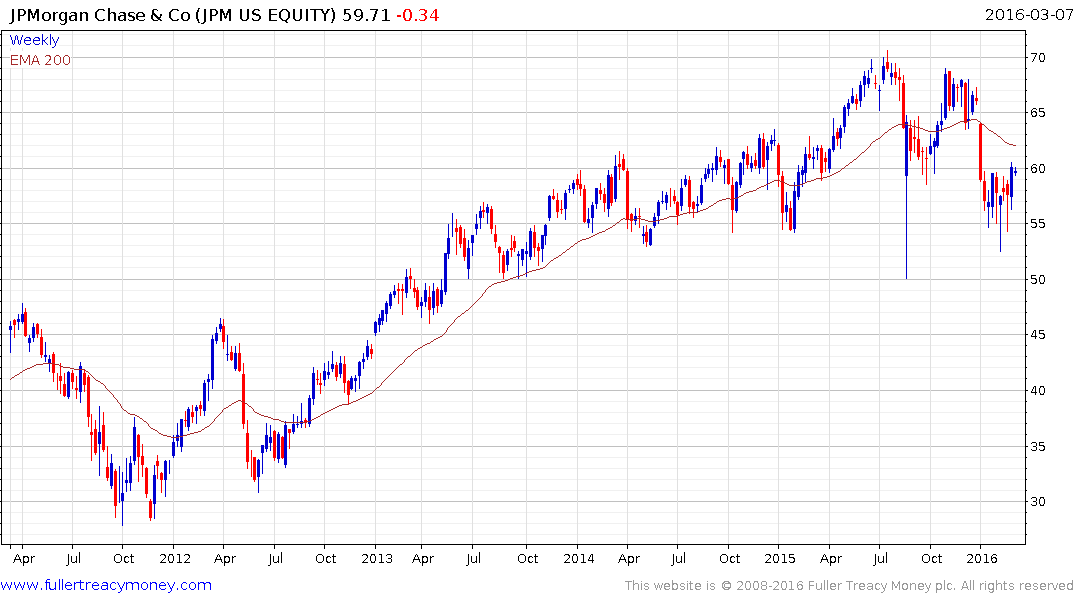Click the price value 59.71
Viewport: 1075px width, 600px height.
(366, 15)
